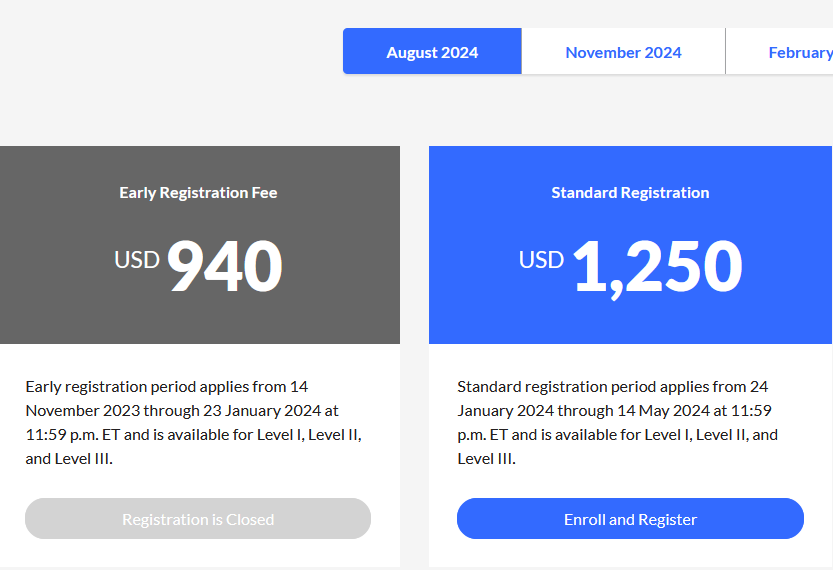833x570 pixels.
Task: Click the disabled Registration is Closed button
Action: (x=198, y=519)
